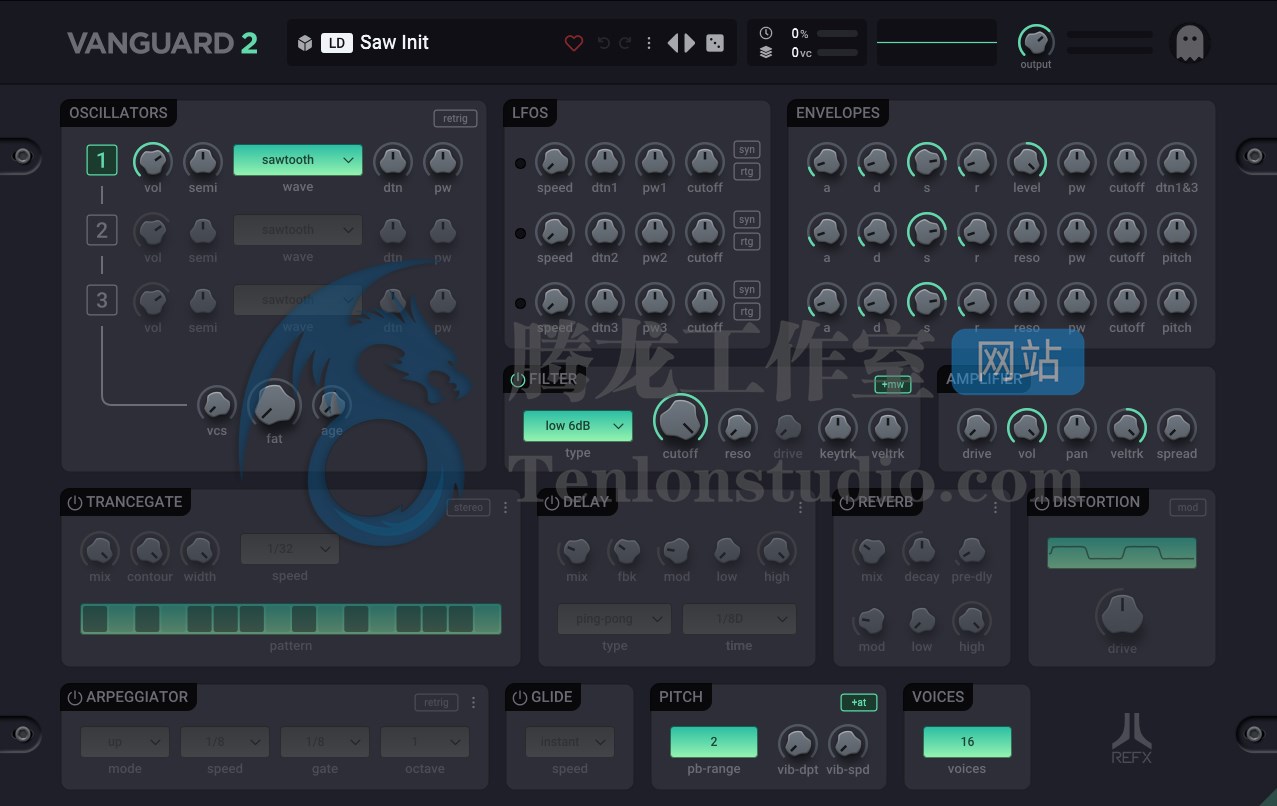Viewport: 1277px width, 806px height.
Task: Click the amplifier spread knob
Action: click(x=1177, y=428)
